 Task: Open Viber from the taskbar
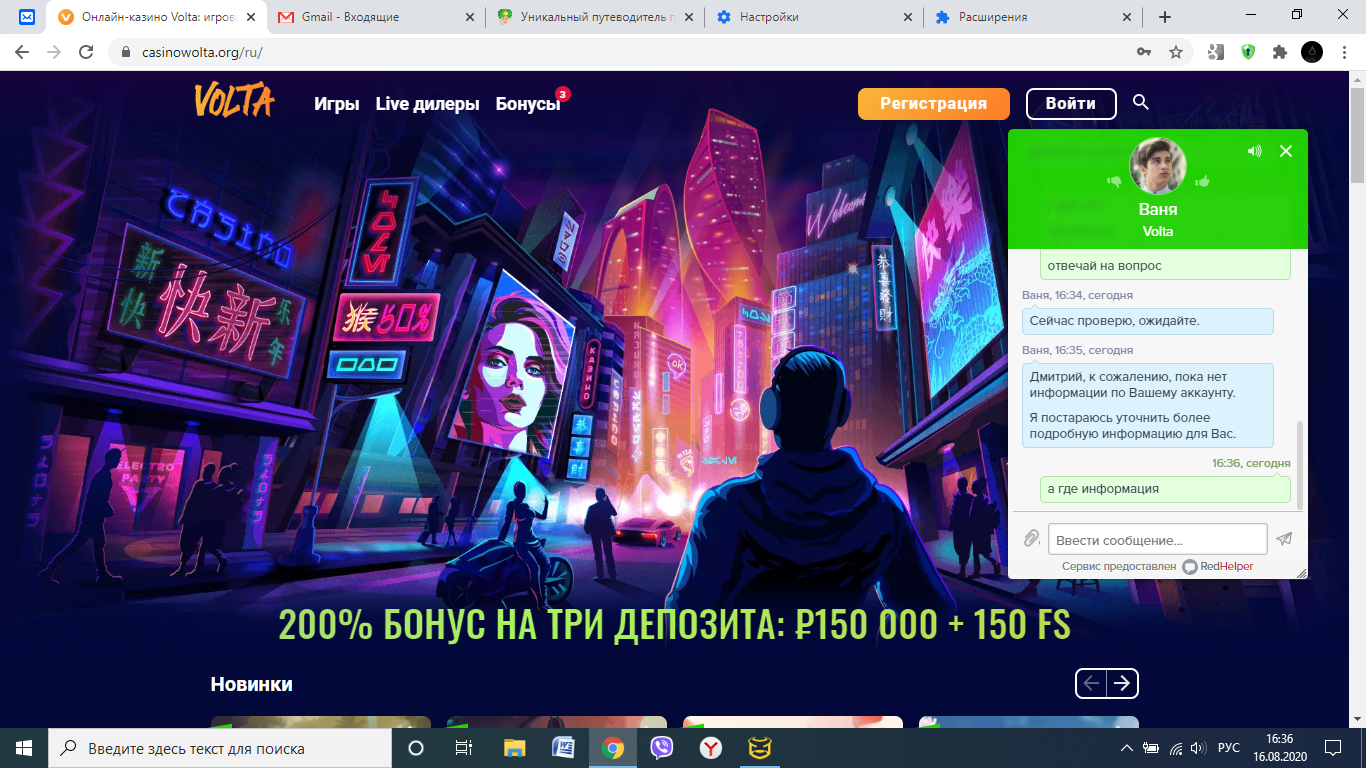point(661,748)
